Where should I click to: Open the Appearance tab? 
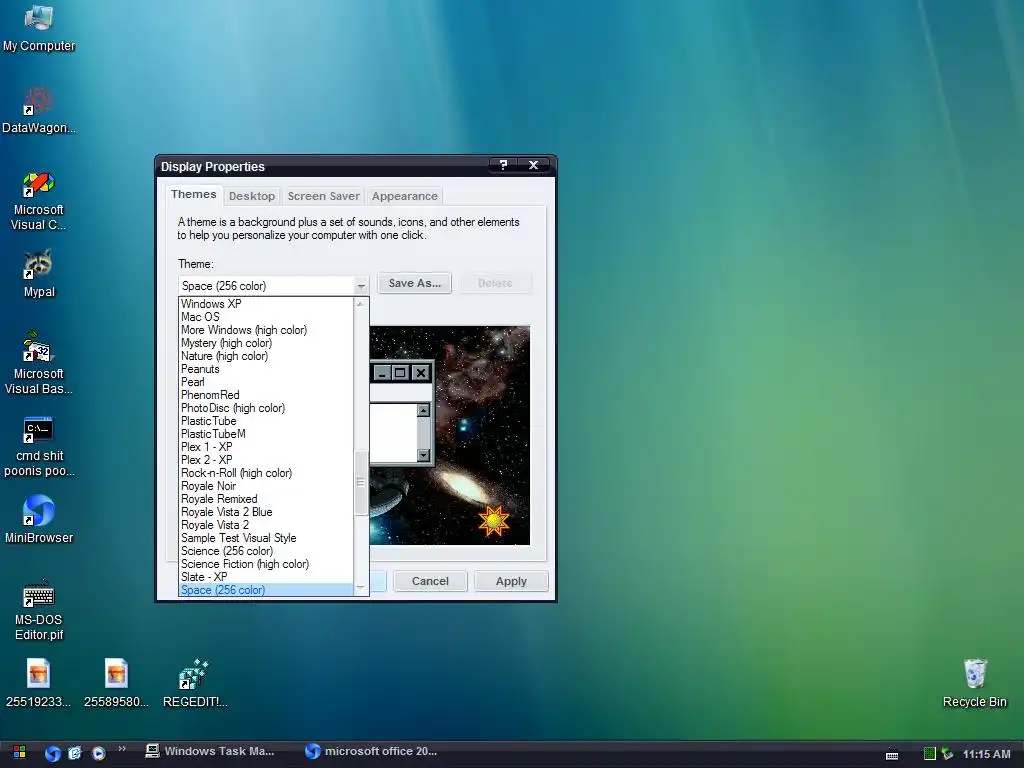coord(404,196)
